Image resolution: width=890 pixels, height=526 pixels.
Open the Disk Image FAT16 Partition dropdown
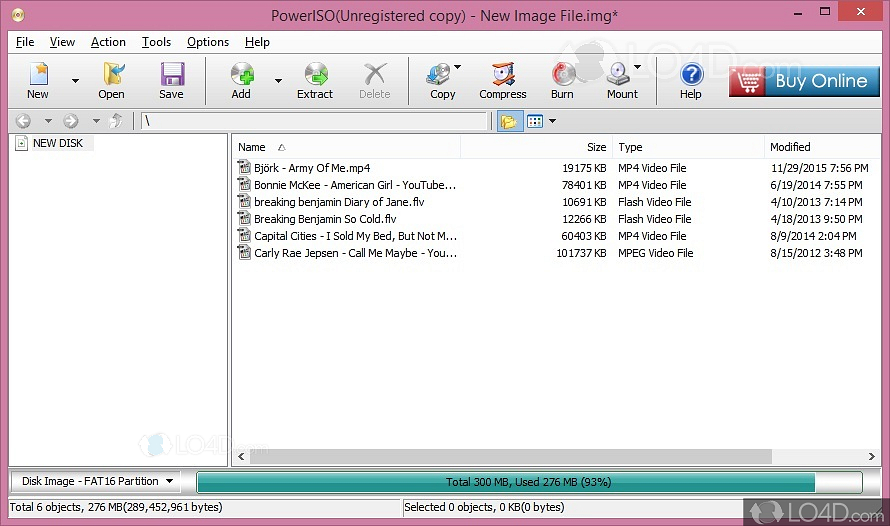coord(98,481)
